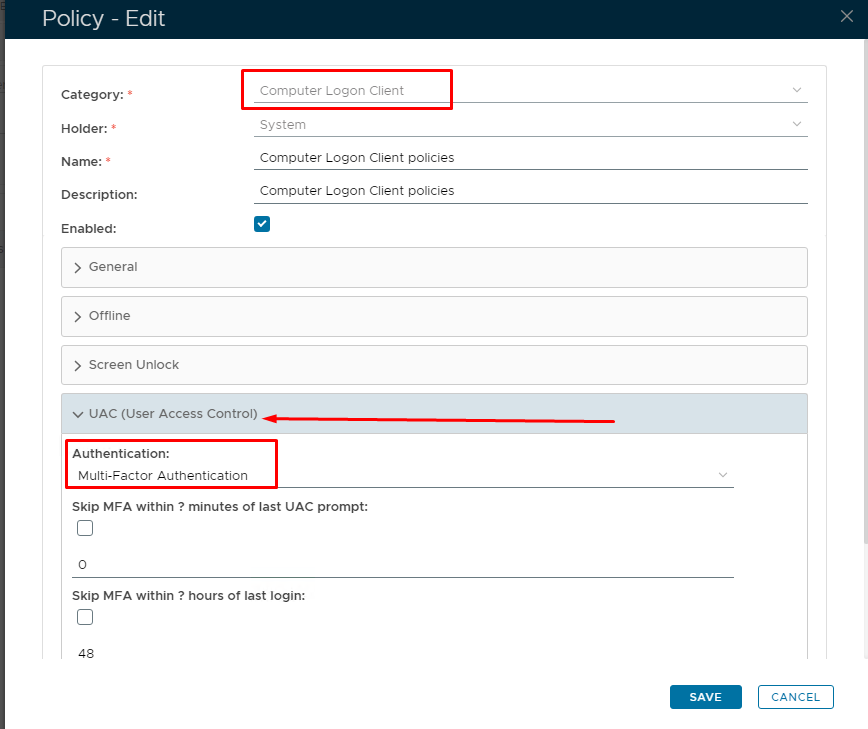The height and width of the screenshot is (729, 868).
Task: Focus the Description text field
Action: (530, 191)
